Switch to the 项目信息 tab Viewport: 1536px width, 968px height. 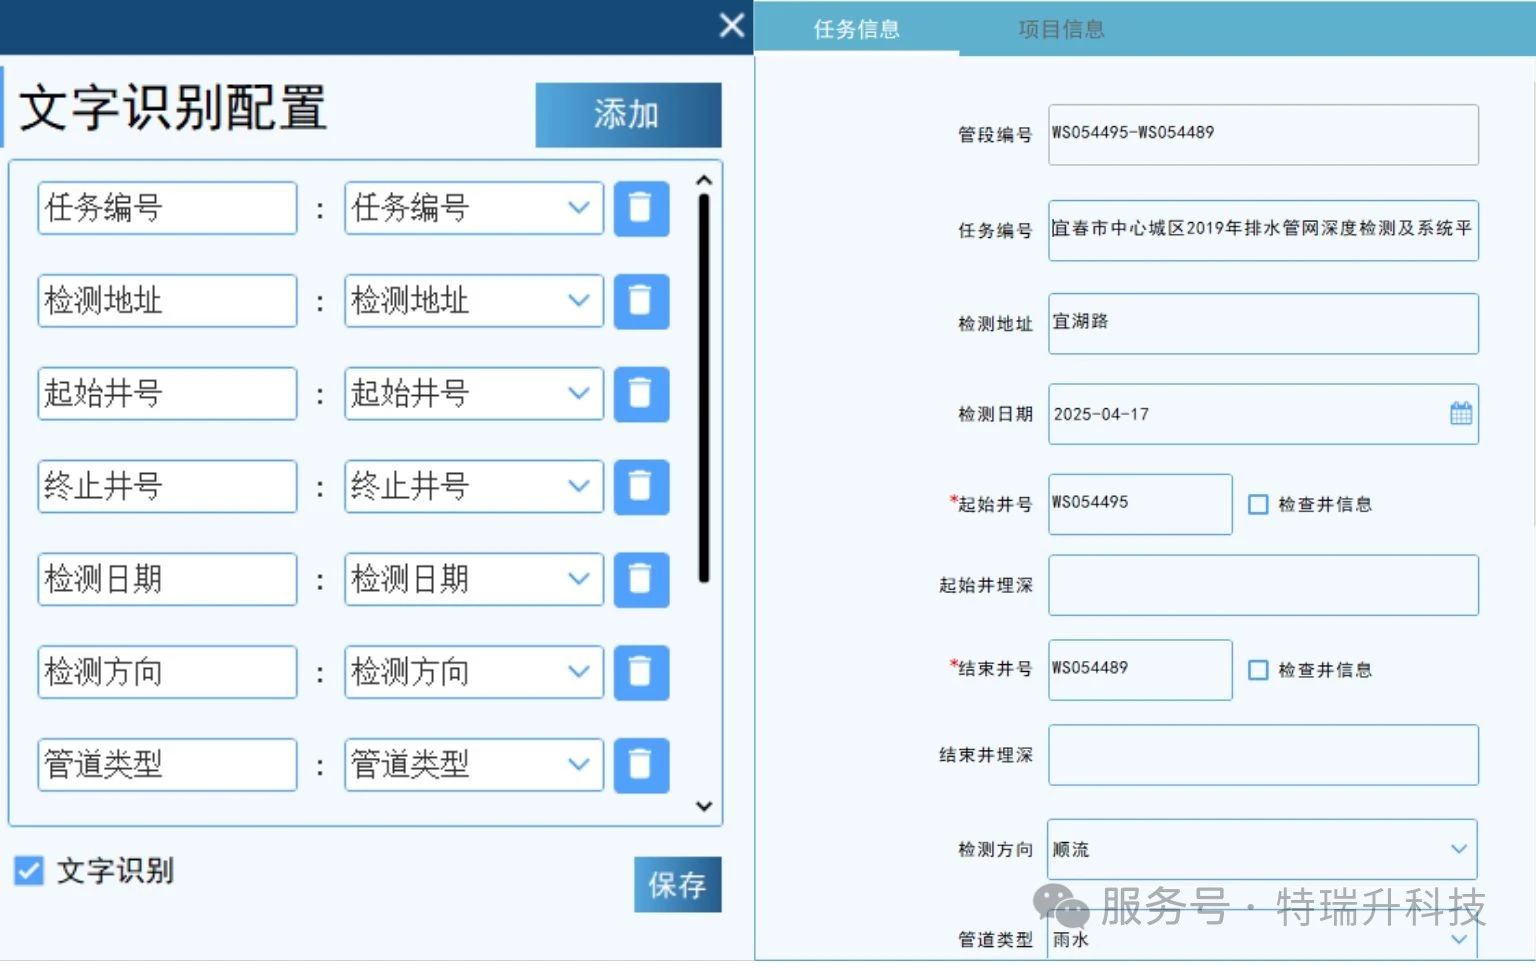point(1061,29)
